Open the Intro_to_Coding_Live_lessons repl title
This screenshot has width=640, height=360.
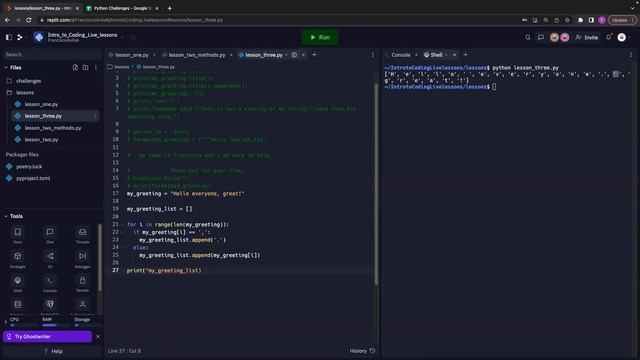82,35
